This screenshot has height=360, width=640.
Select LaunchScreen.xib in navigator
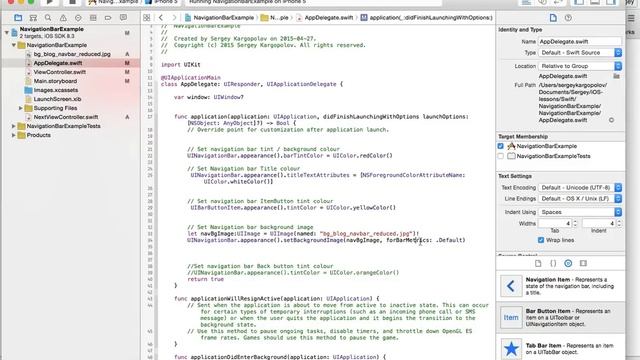tap(57, 99)
